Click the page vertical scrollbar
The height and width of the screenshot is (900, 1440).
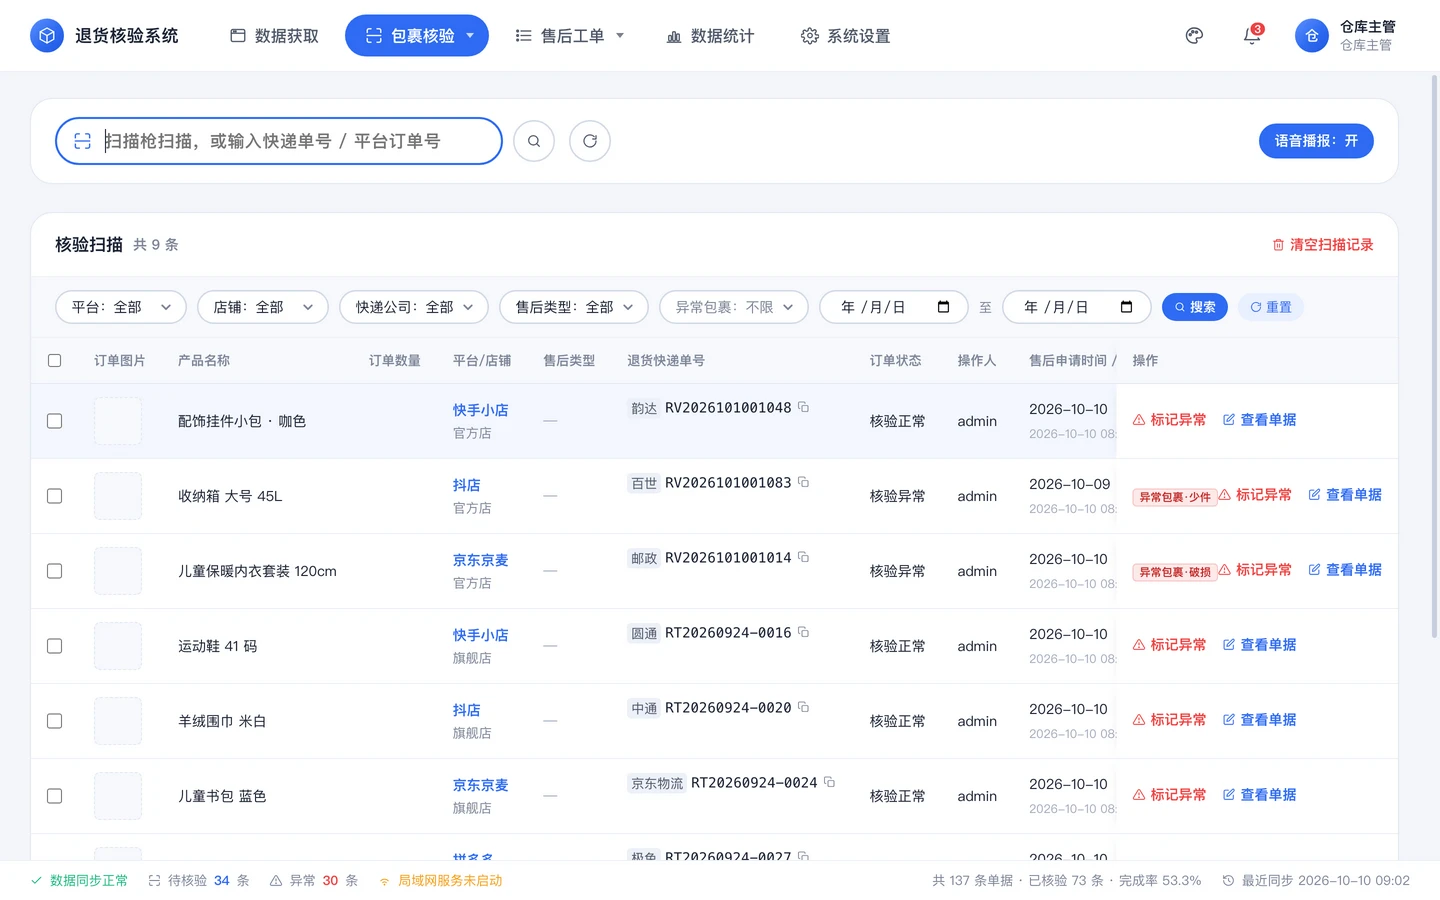(1435, 356)
